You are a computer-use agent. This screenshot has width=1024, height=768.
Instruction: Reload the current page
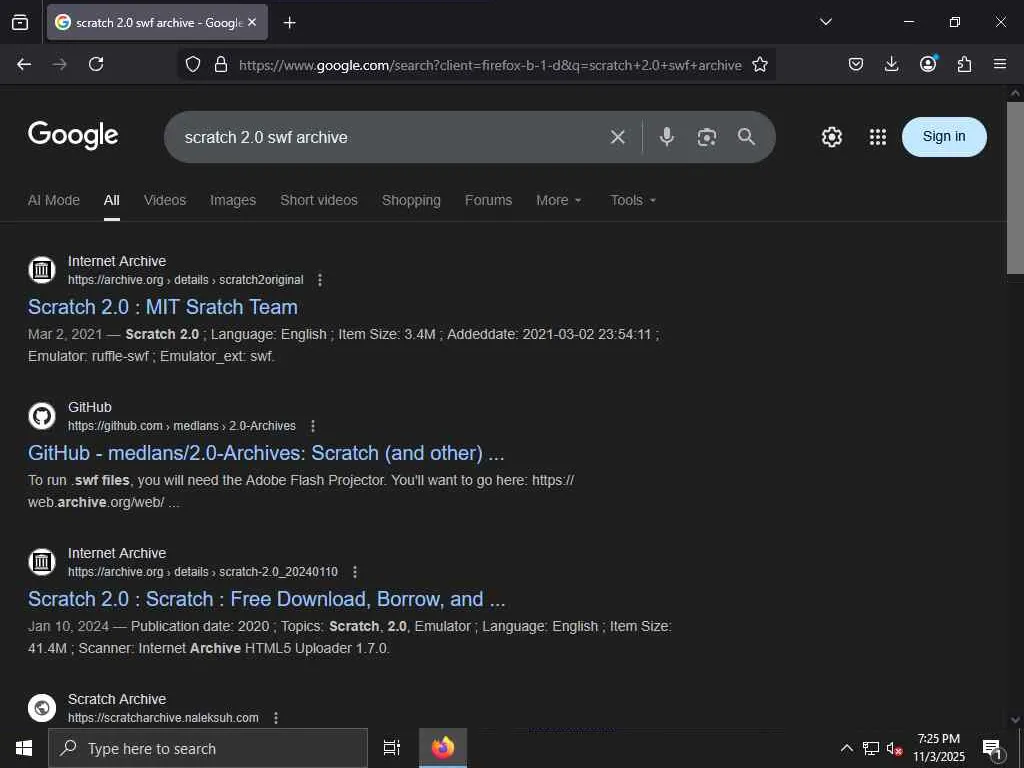tap(96, 64)
